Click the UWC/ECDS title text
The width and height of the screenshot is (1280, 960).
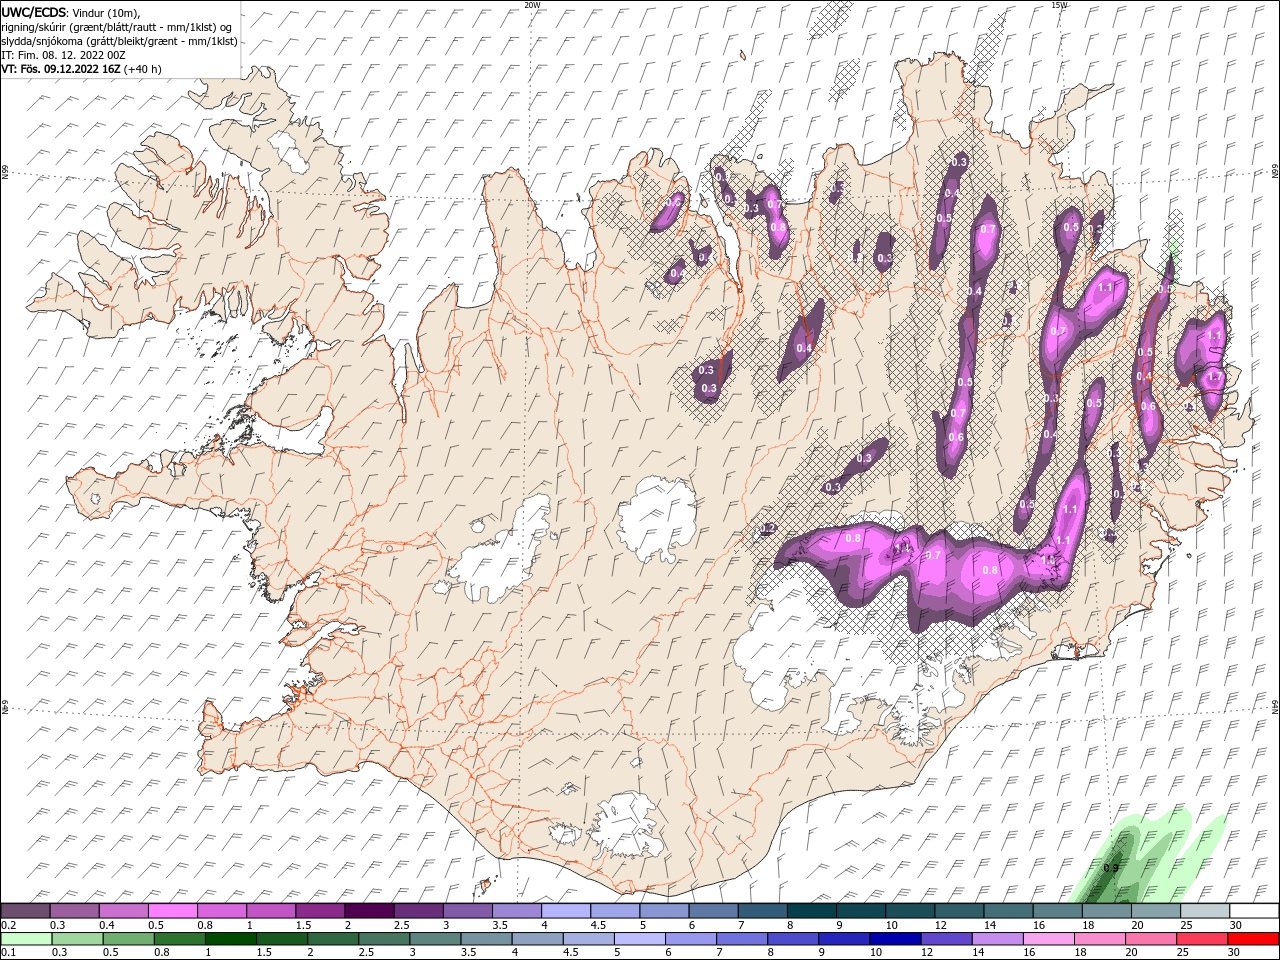(x=35, y=12)
